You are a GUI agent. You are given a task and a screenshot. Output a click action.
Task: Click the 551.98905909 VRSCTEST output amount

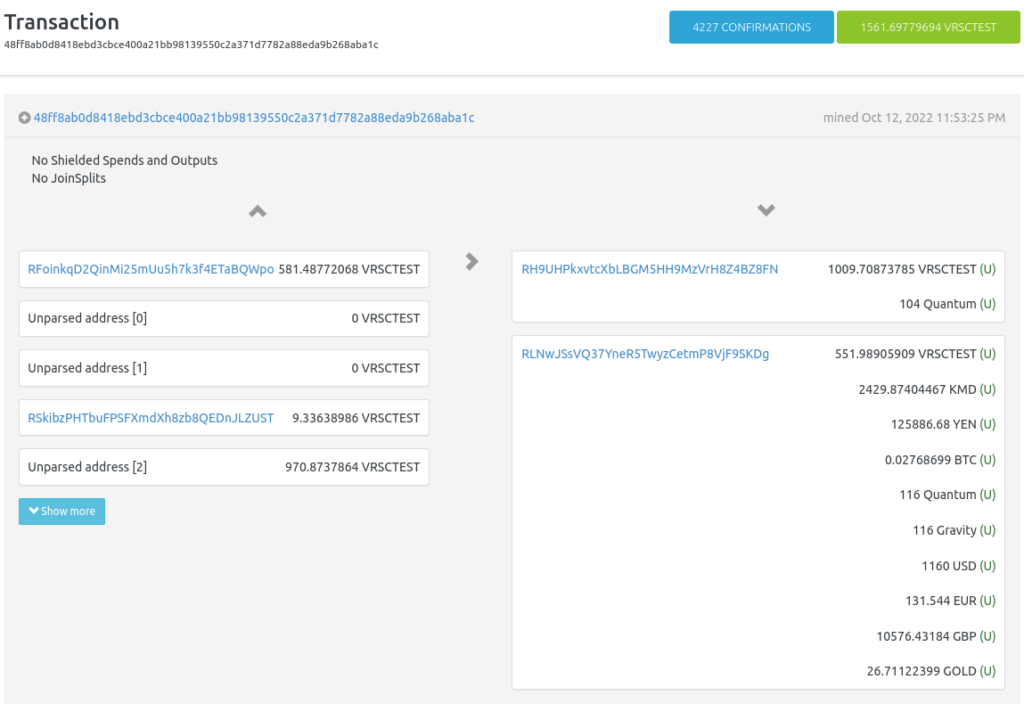tap(906, 354)
